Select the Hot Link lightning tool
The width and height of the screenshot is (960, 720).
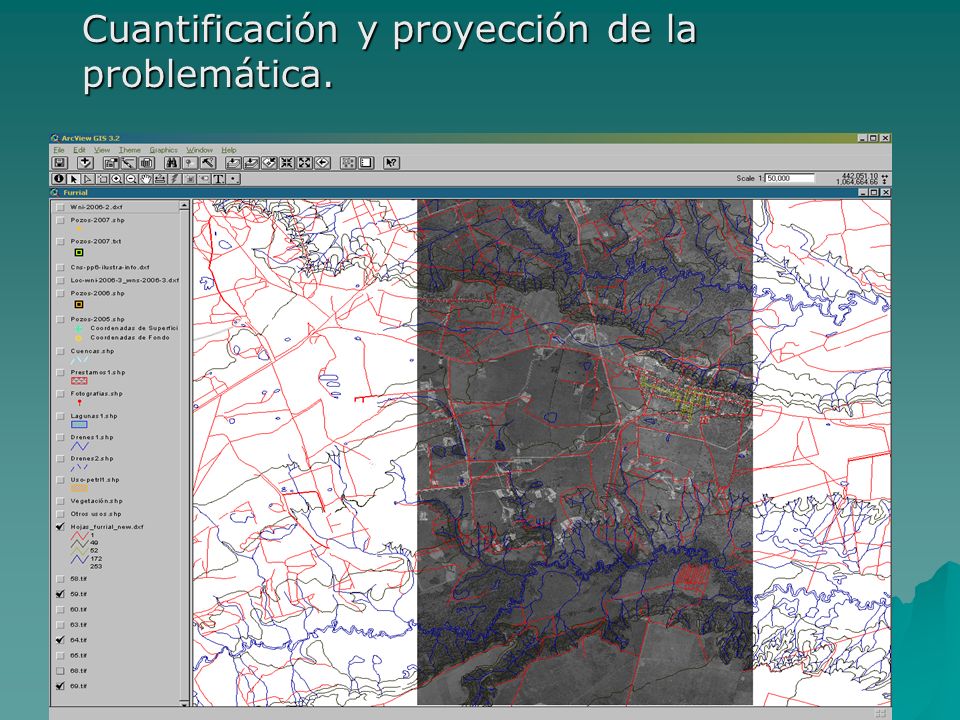(173, 179)
